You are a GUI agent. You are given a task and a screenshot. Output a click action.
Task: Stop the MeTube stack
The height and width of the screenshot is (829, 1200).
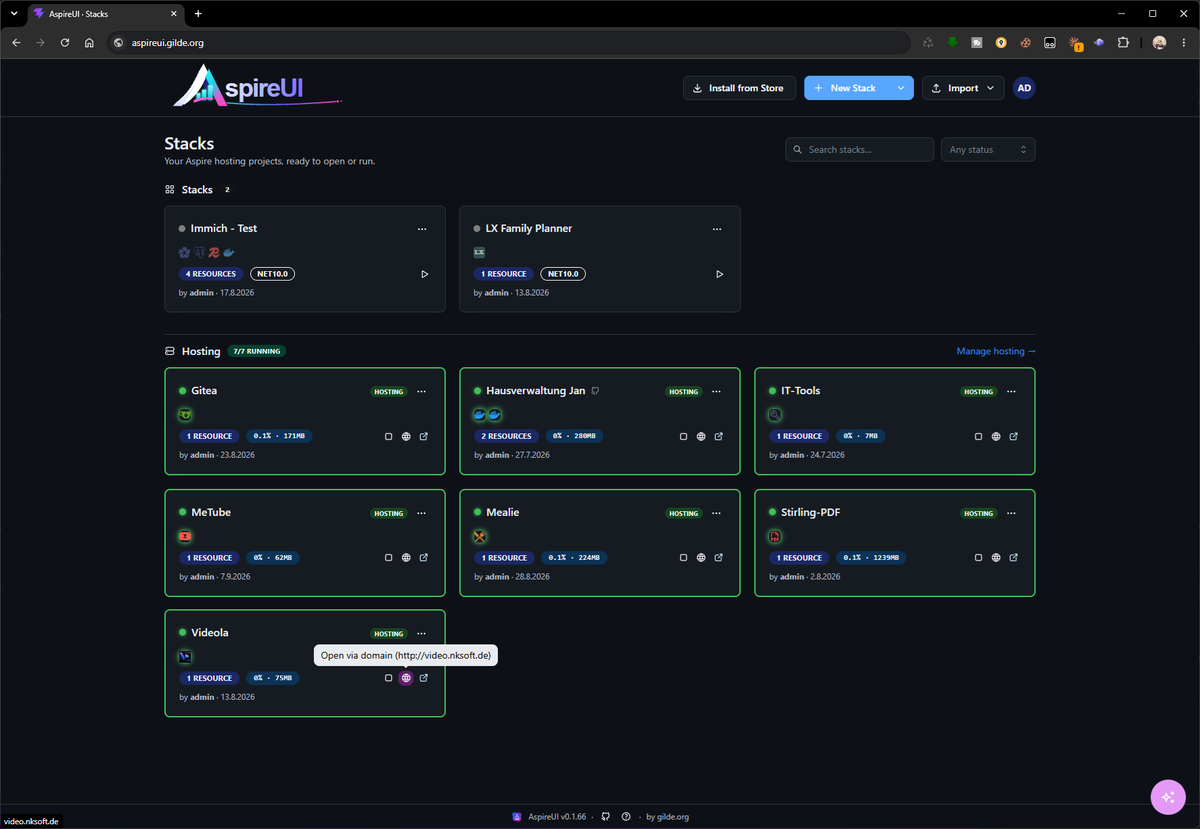[389, 558]
